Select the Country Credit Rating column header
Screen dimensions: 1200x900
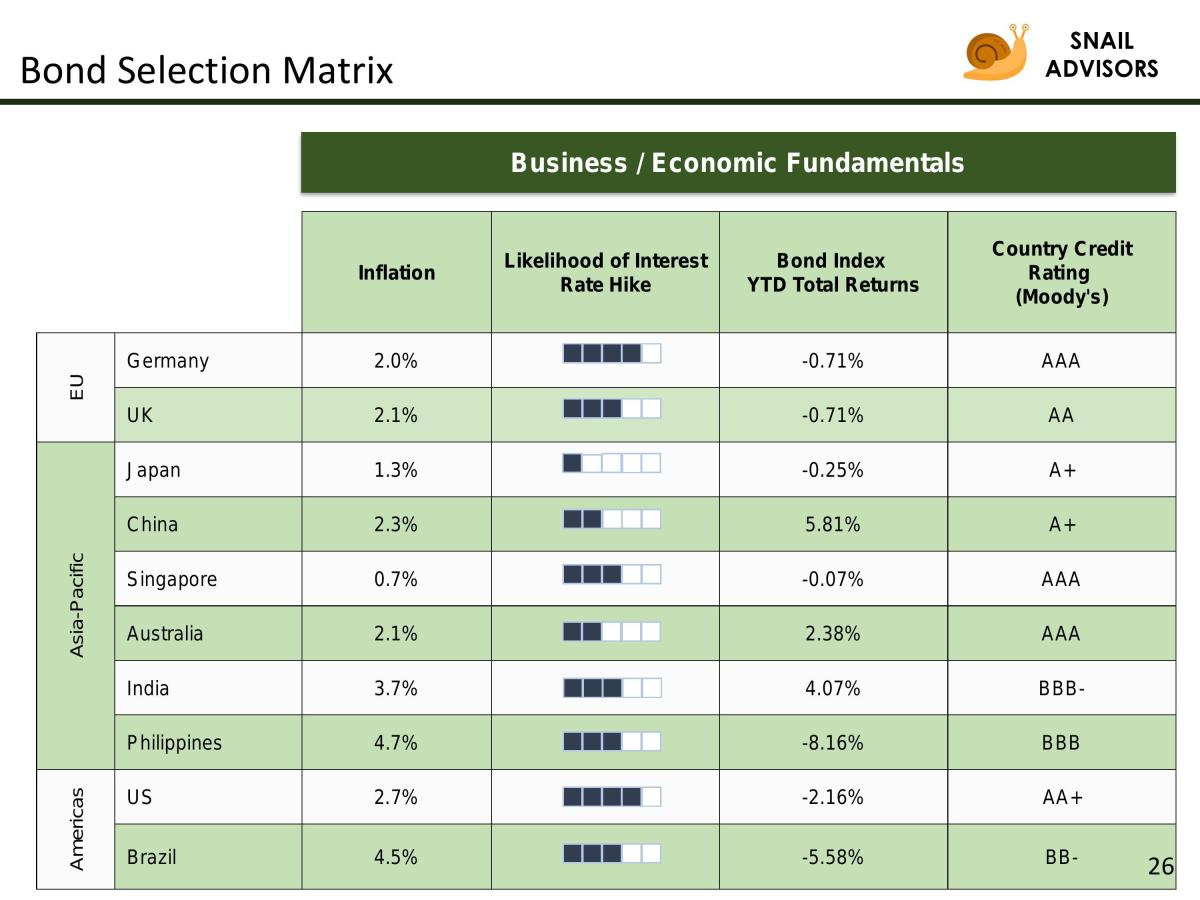1062,272
